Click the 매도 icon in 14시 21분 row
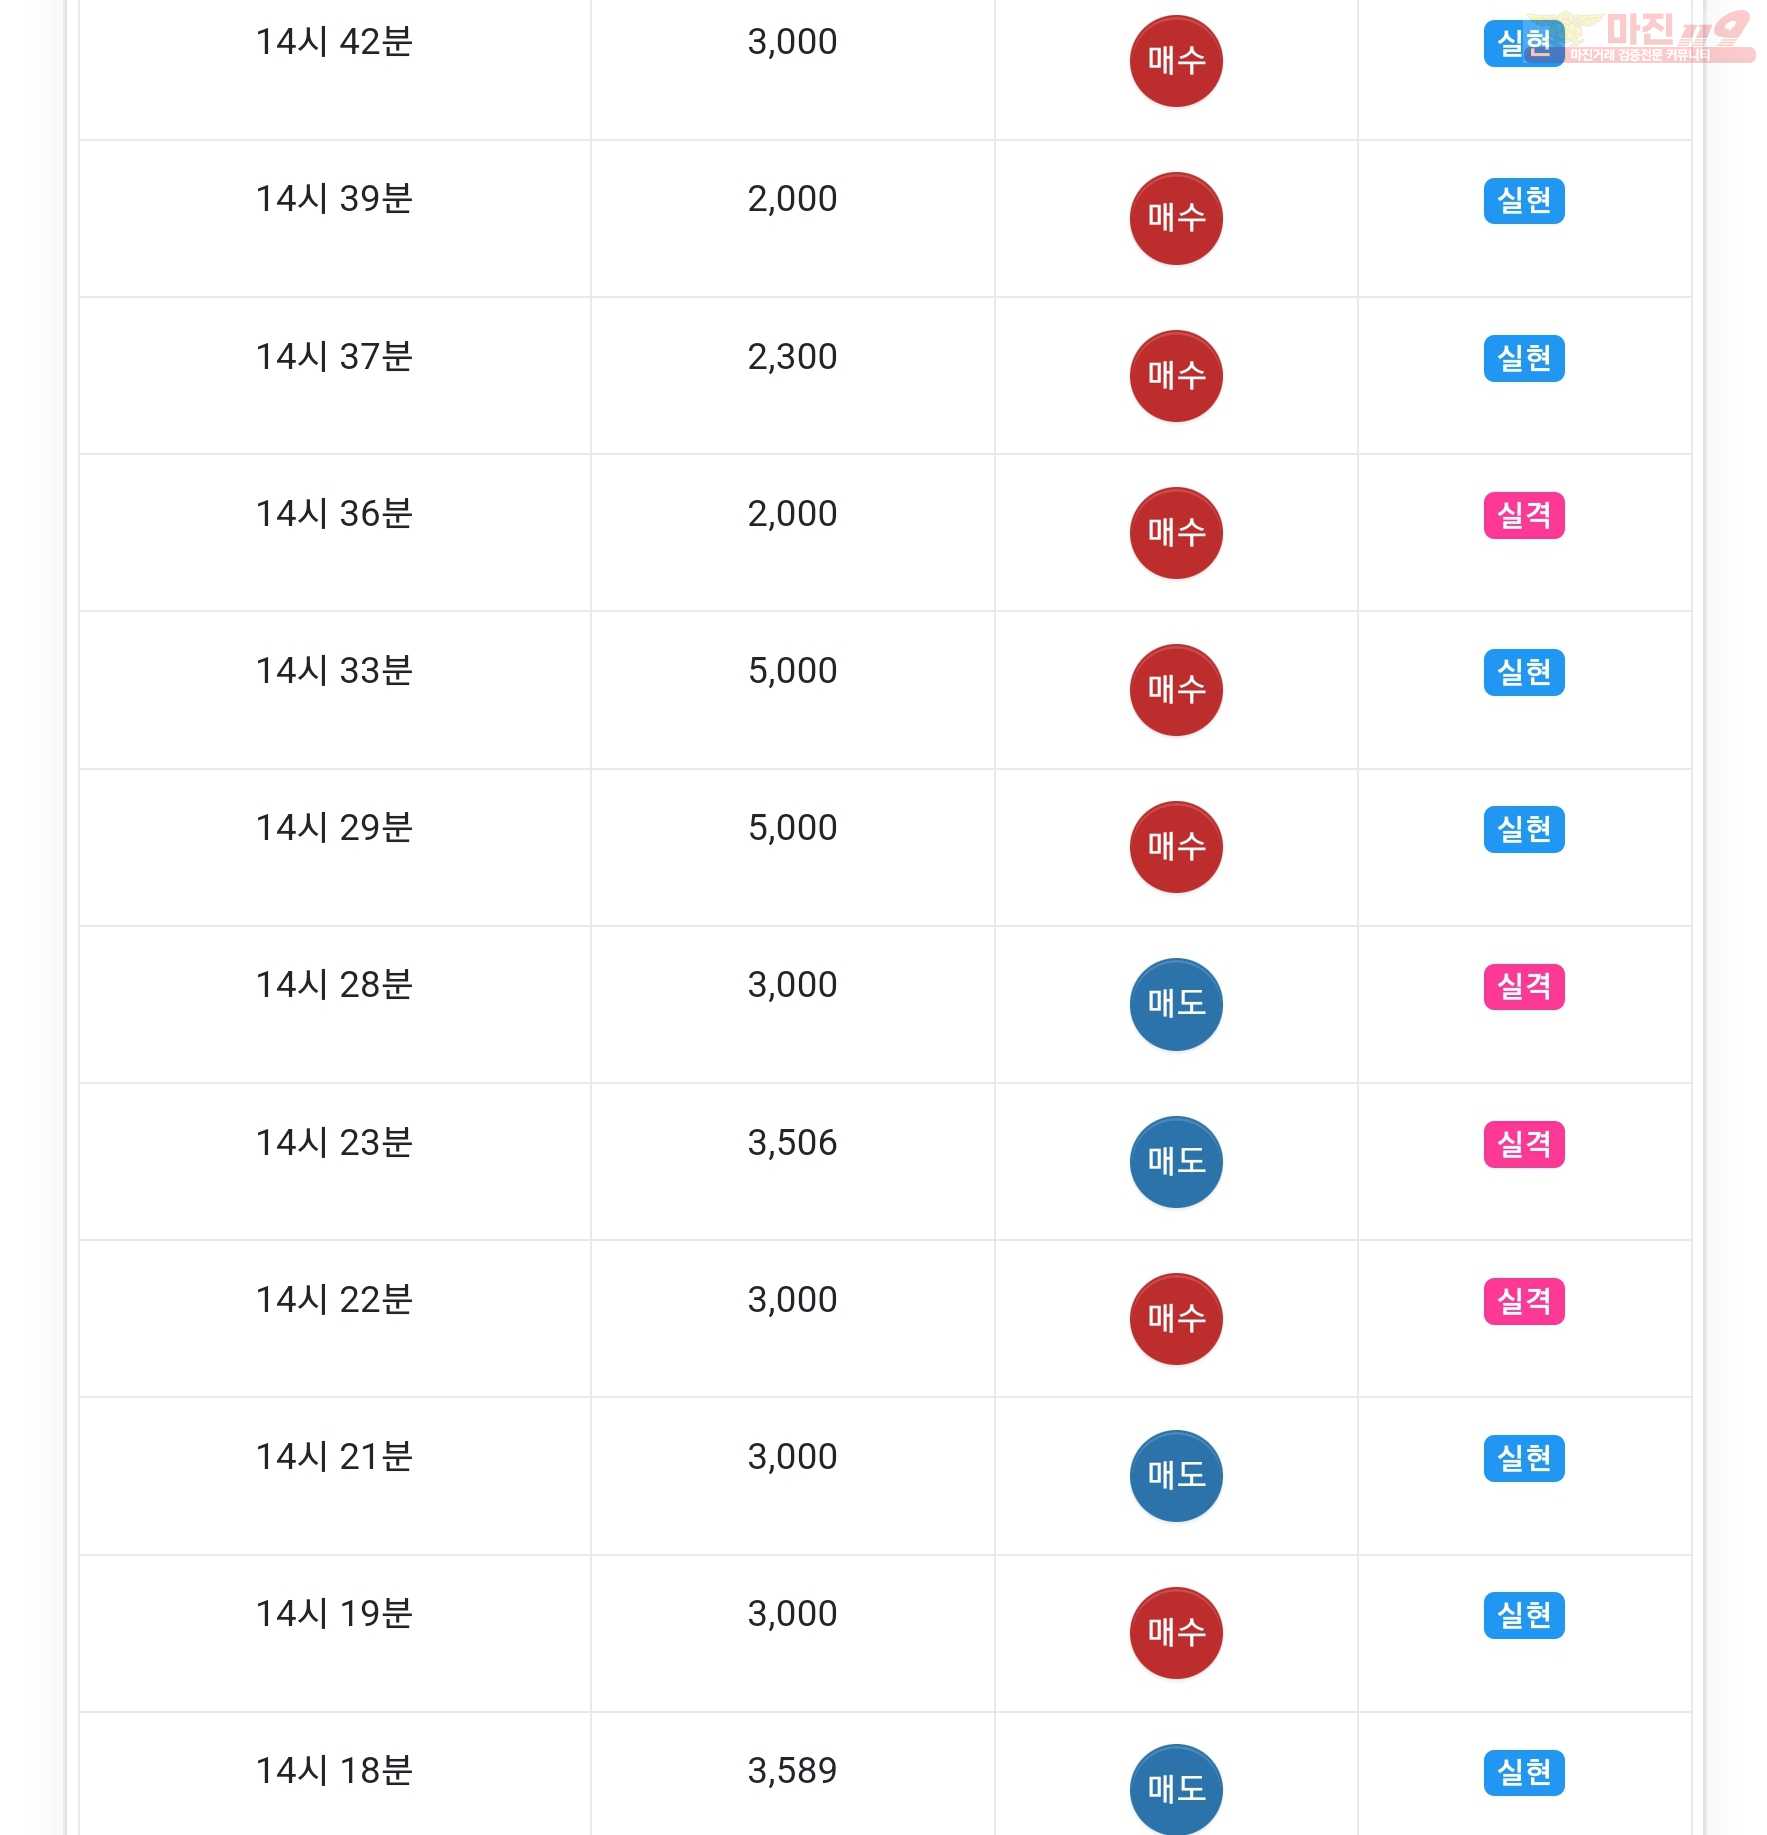The height and width of the screenshot is (1835, 1767). [1176, 1476]
